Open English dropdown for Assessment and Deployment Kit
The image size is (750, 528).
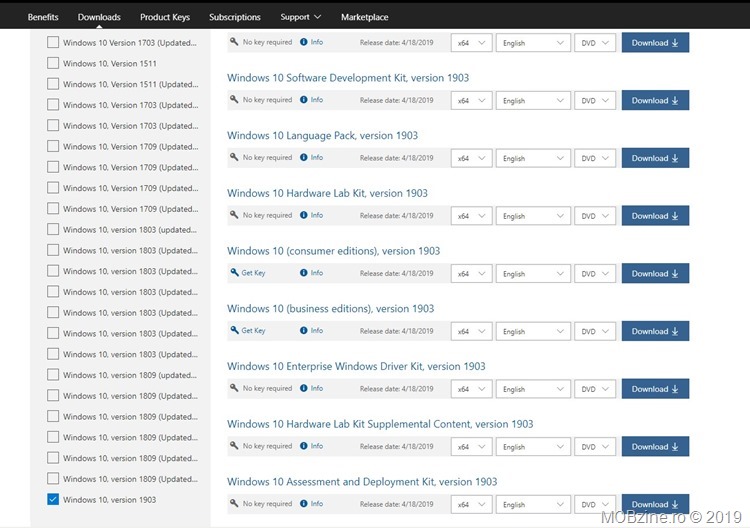pos(533,505)
